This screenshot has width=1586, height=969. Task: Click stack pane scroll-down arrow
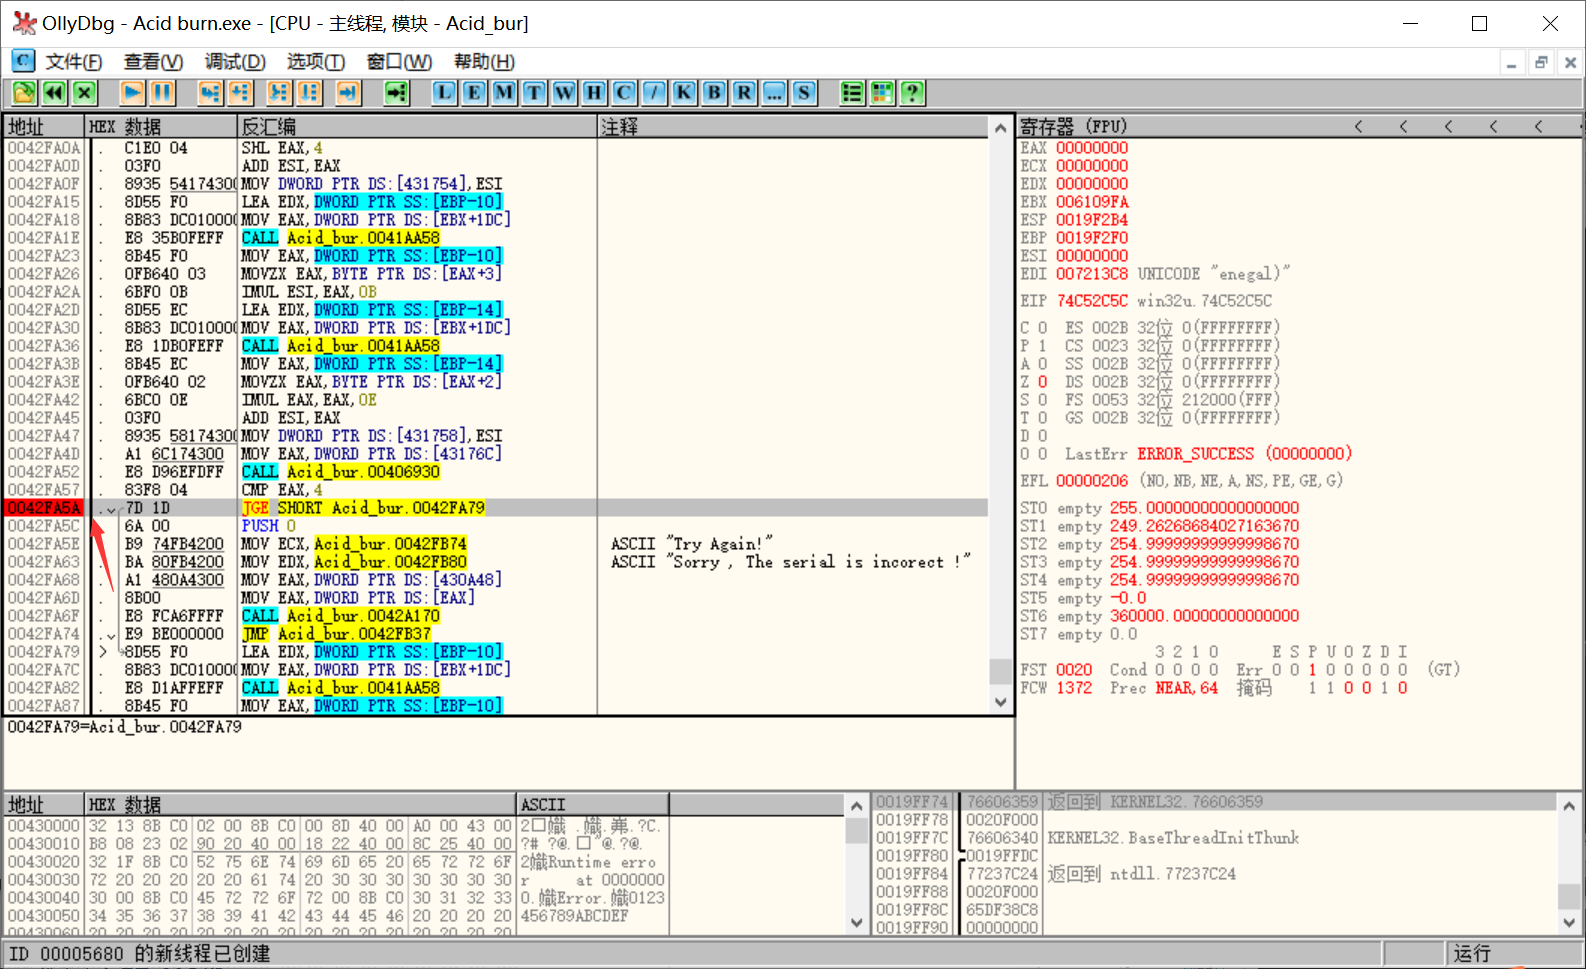(x=1569, y=923)
